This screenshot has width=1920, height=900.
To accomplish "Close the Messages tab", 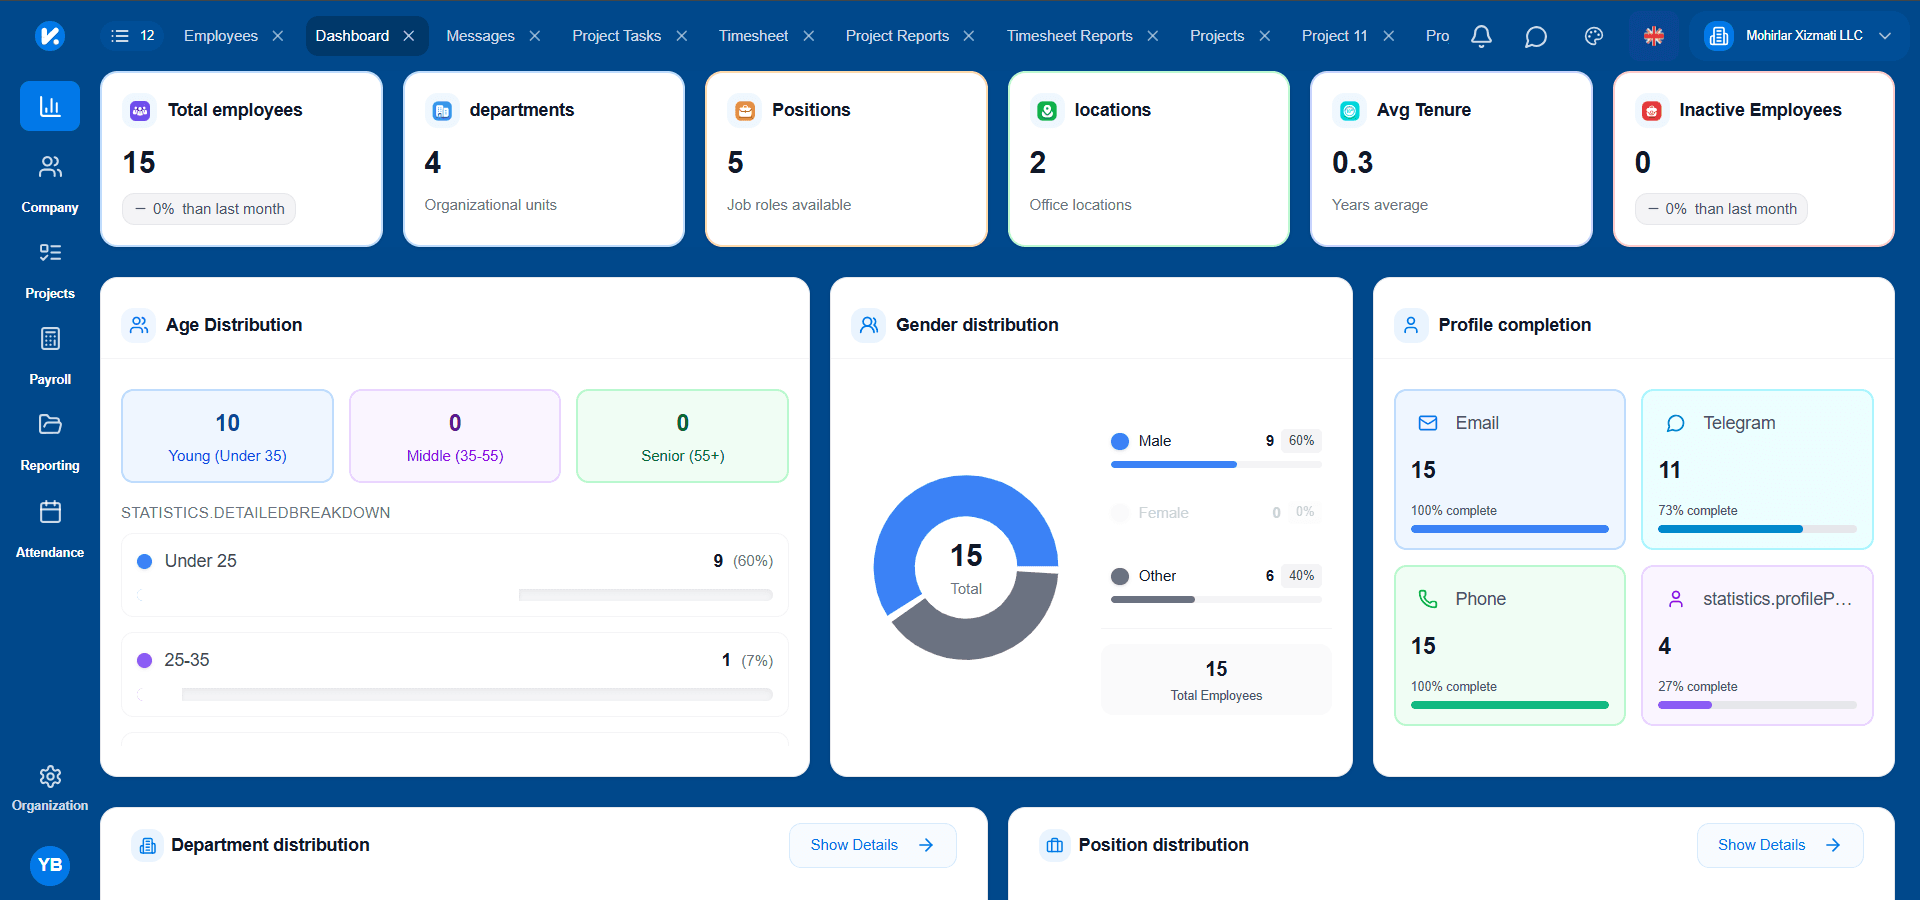I will coord(535,35).
